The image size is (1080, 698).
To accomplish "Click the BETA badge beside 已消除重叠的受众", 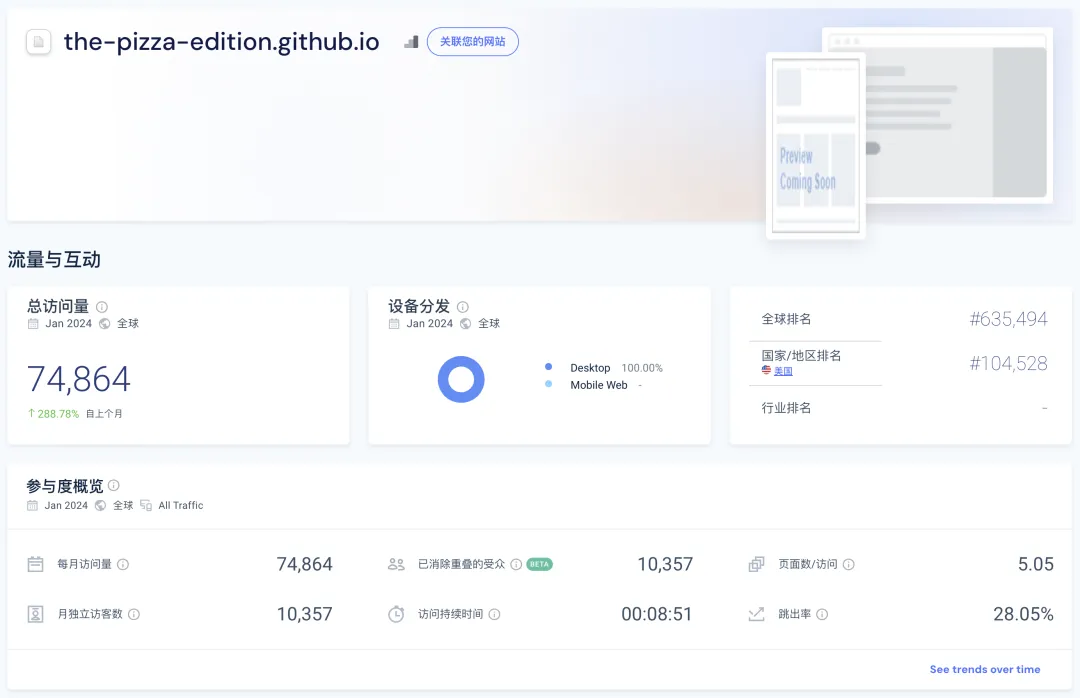I will (x=539, y=565).
